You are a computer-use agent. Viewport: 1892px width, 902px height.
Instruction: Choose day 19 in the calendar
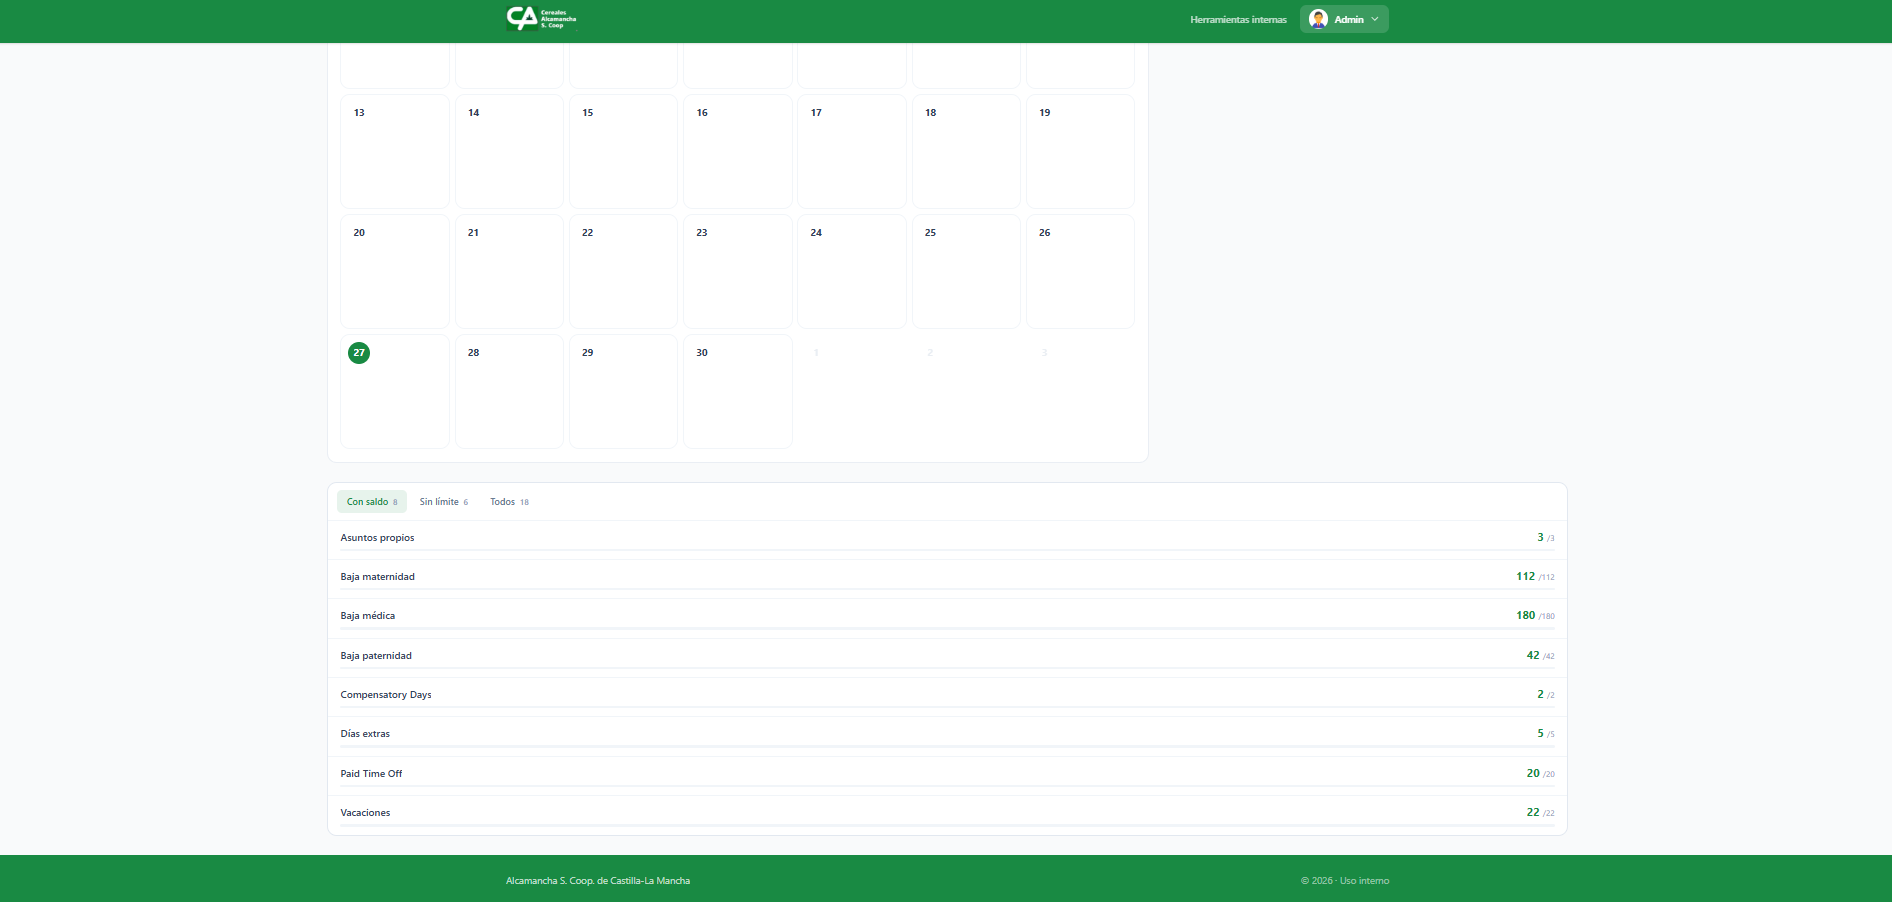click(x=1080, y=151)
